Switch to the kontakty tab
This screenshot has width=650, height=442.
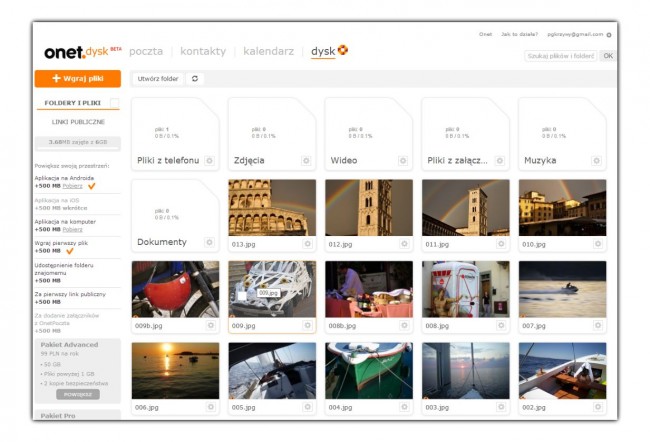point(203,51)
